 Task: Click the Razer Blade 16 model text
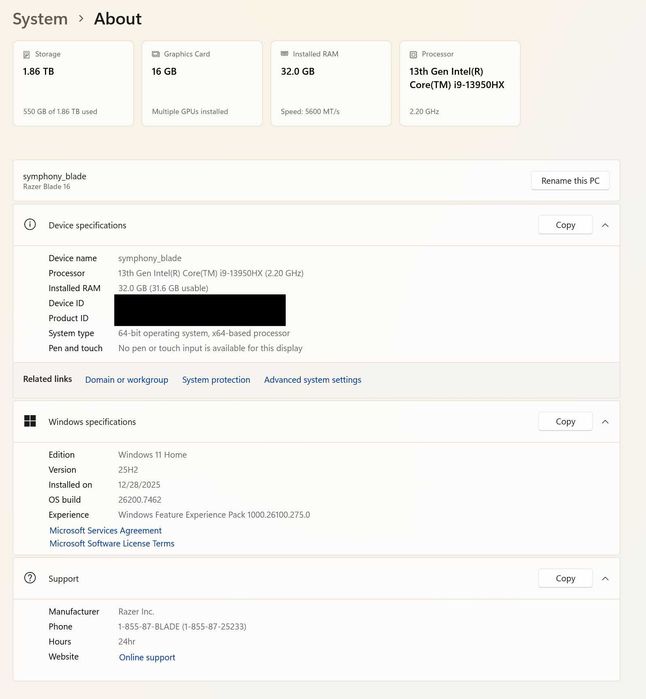point(46,187)
